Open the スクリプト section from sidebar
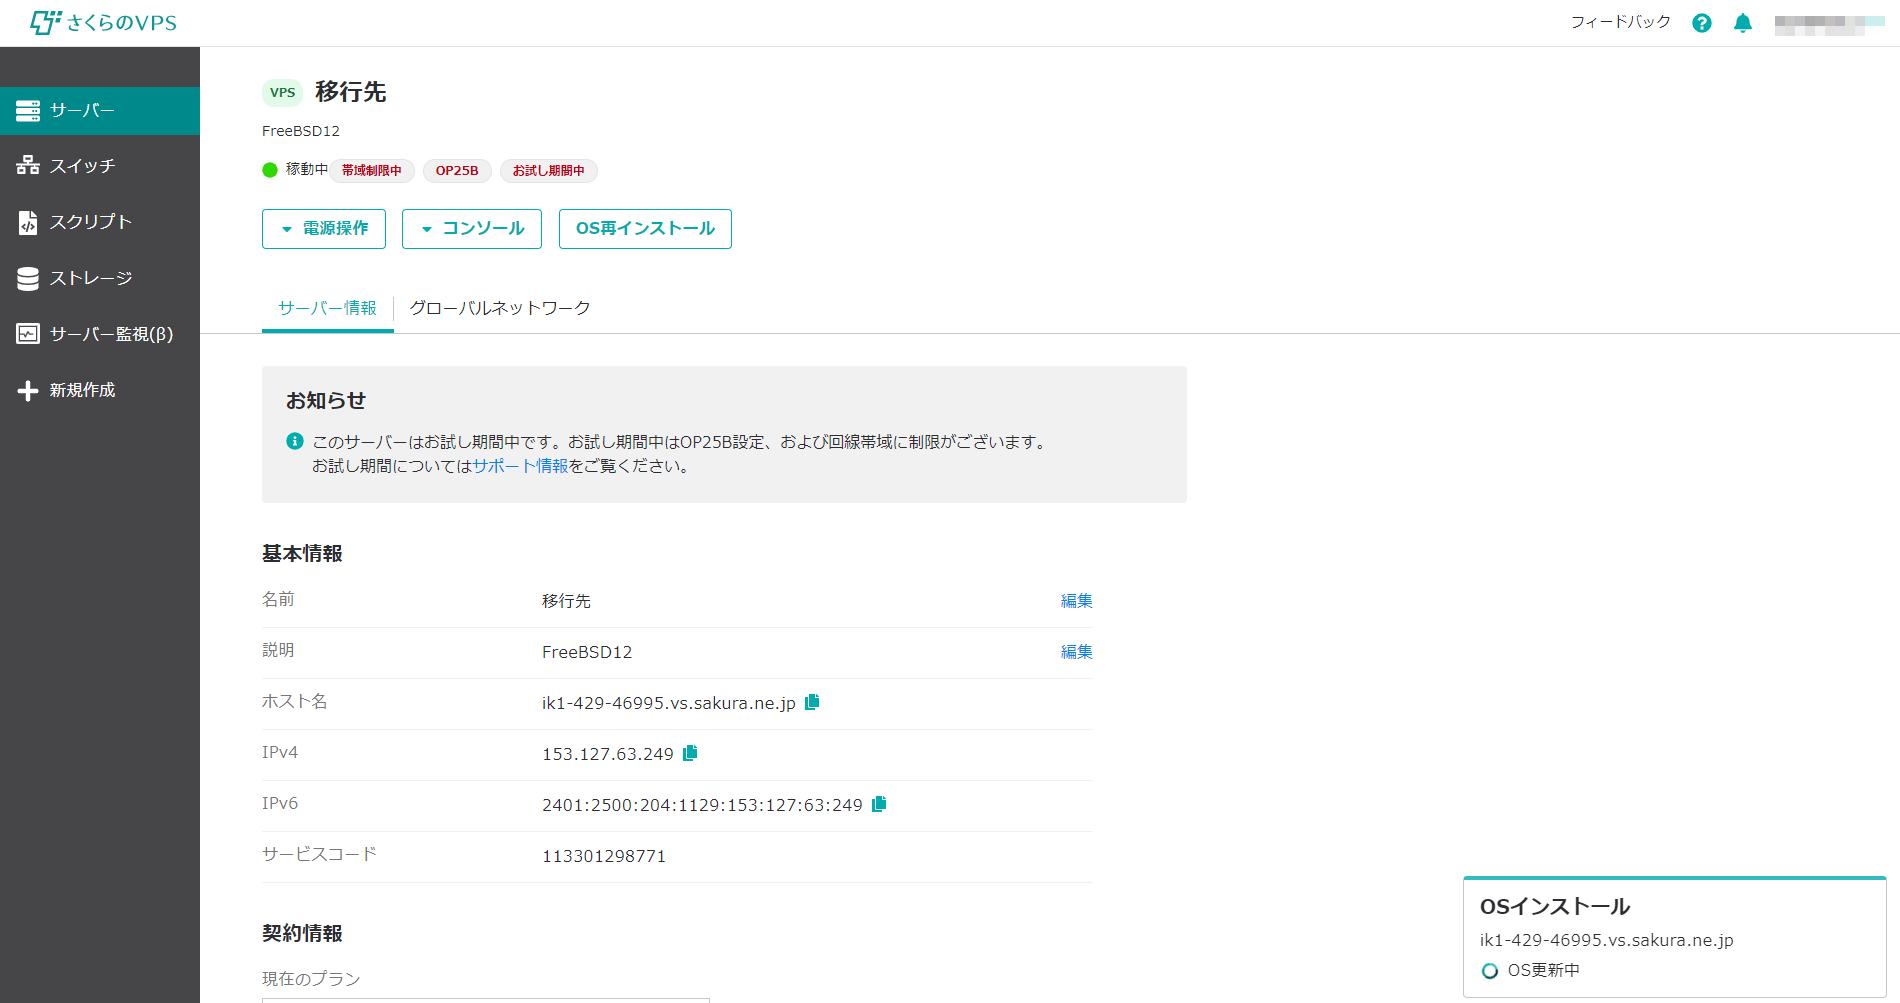Screen dimensions: 1900x1003 [92, 222]
